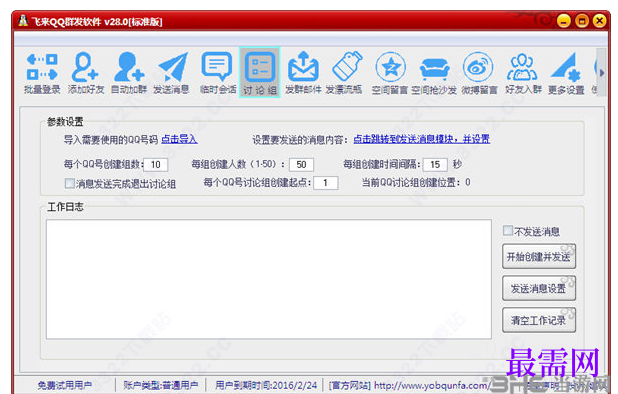Open the 点击跳转到发送消息模块，并设置 link
This screenshot has width=618, height=394.
point(421,139)
